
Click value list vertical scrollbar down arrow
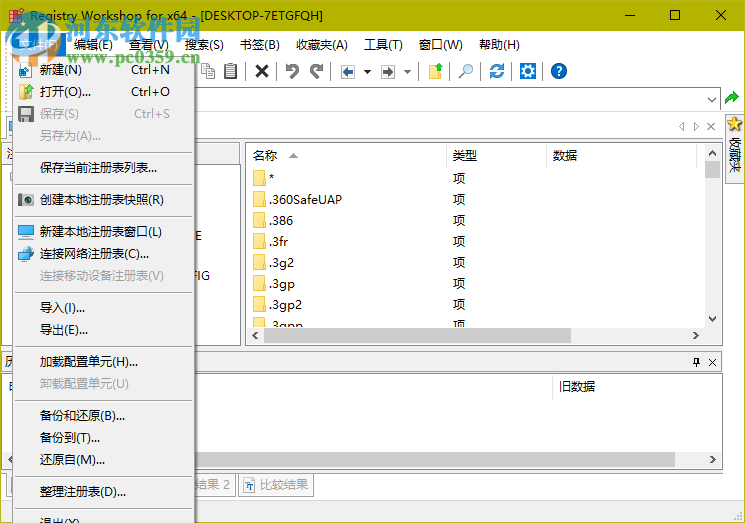712,319
